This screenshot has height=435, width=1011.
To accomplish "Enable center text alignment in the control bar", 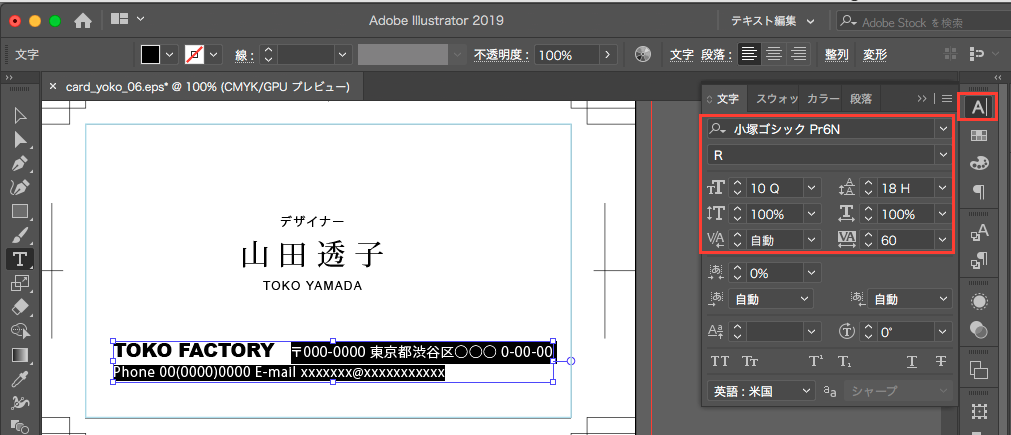I will [x=774, y=55].
